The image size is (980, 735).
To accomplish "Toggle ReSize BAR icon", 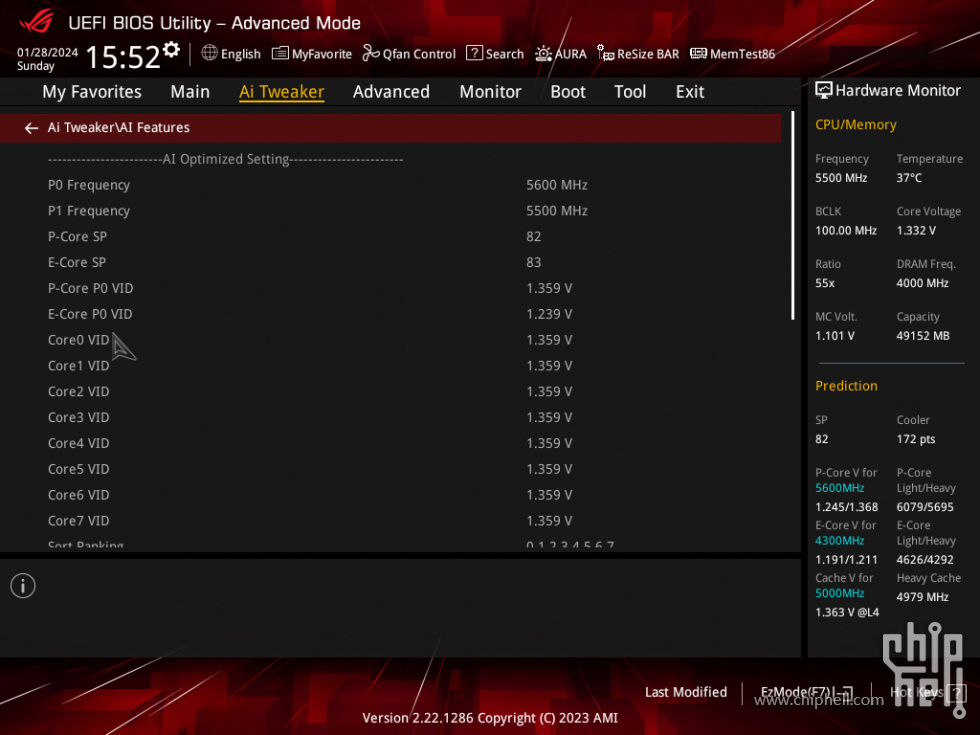I will point(605,54).
